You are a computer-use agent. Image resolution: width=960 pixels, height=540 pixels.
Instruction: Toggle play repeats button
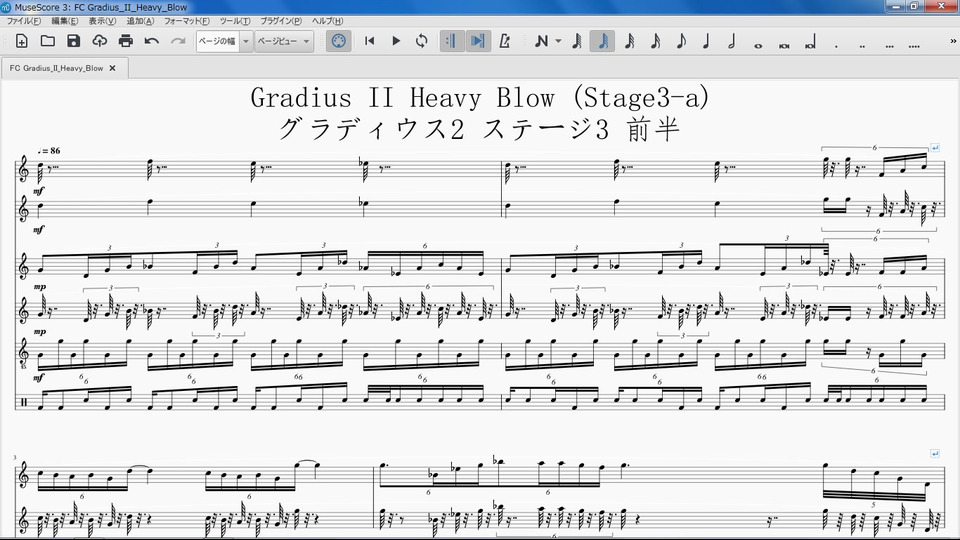452,41
